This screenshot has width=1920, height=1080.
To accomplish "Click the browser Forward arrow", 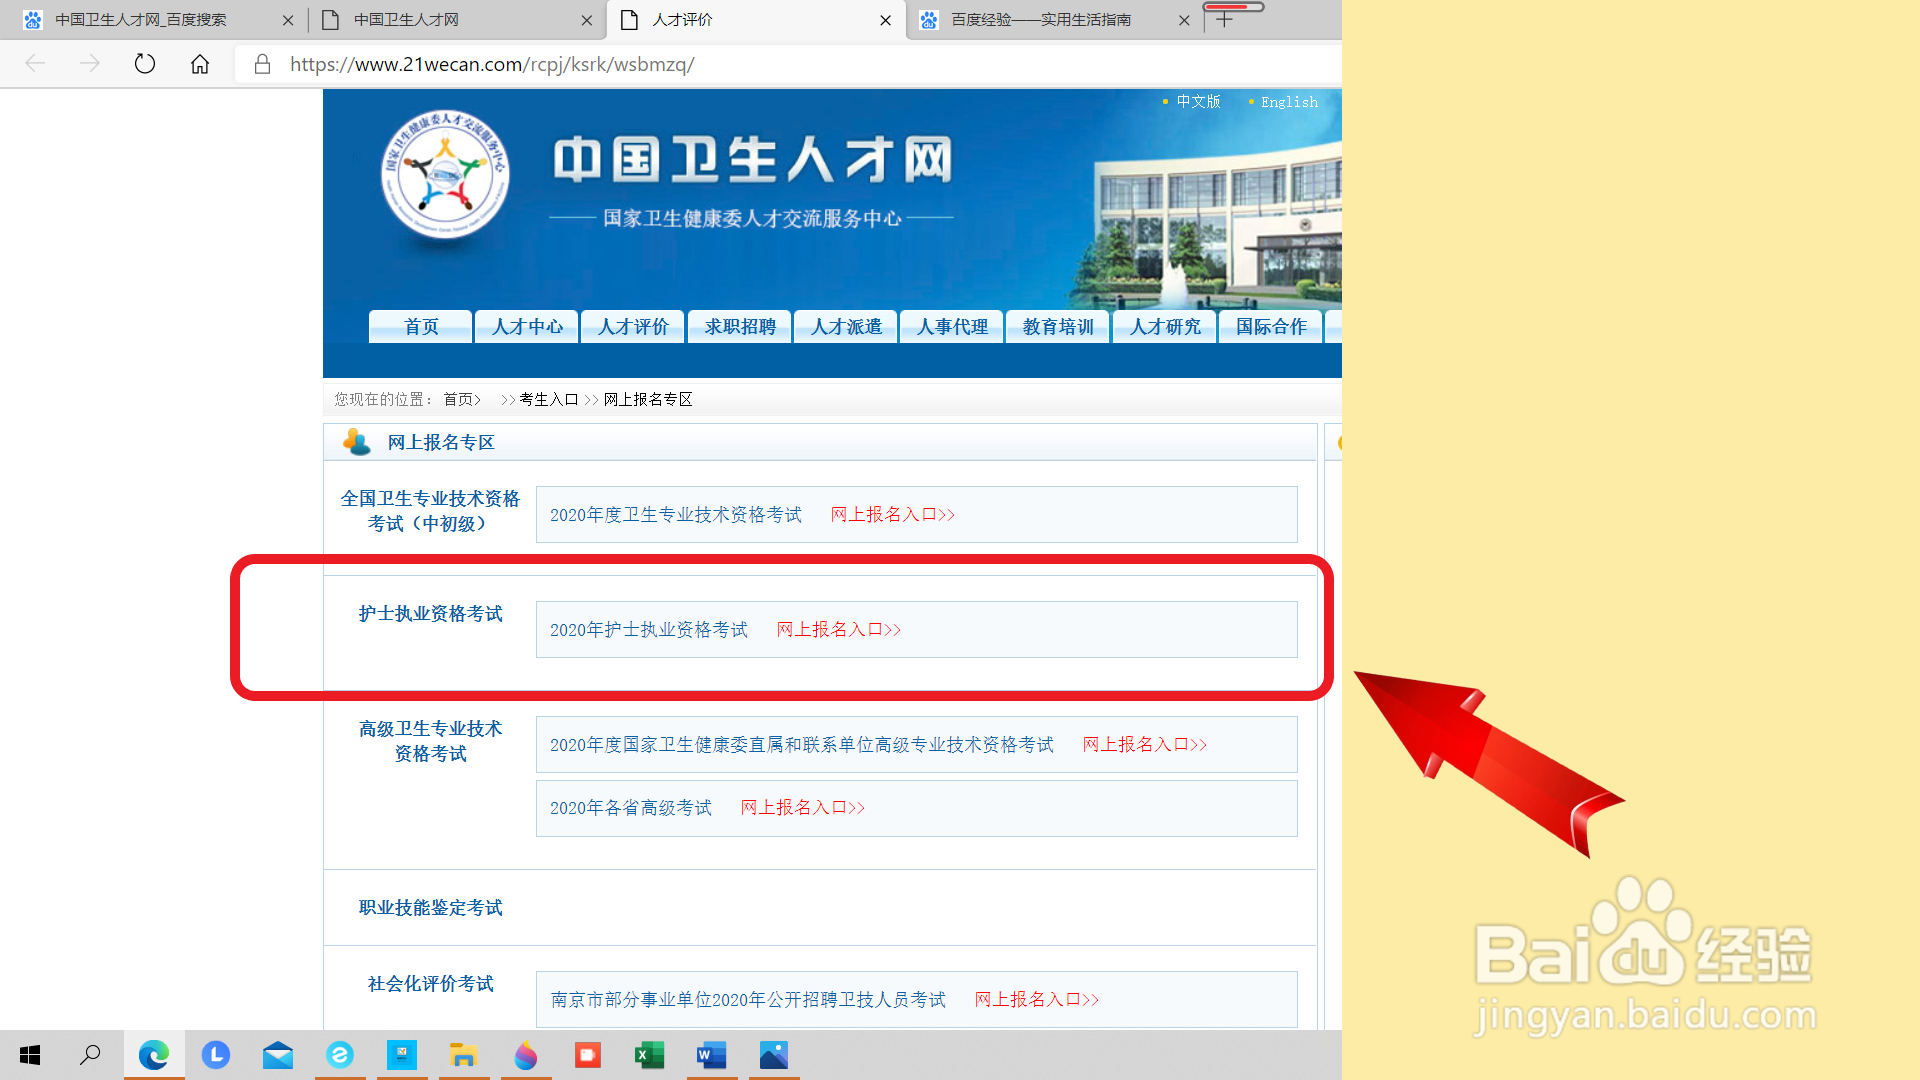I will click(90, 64).
